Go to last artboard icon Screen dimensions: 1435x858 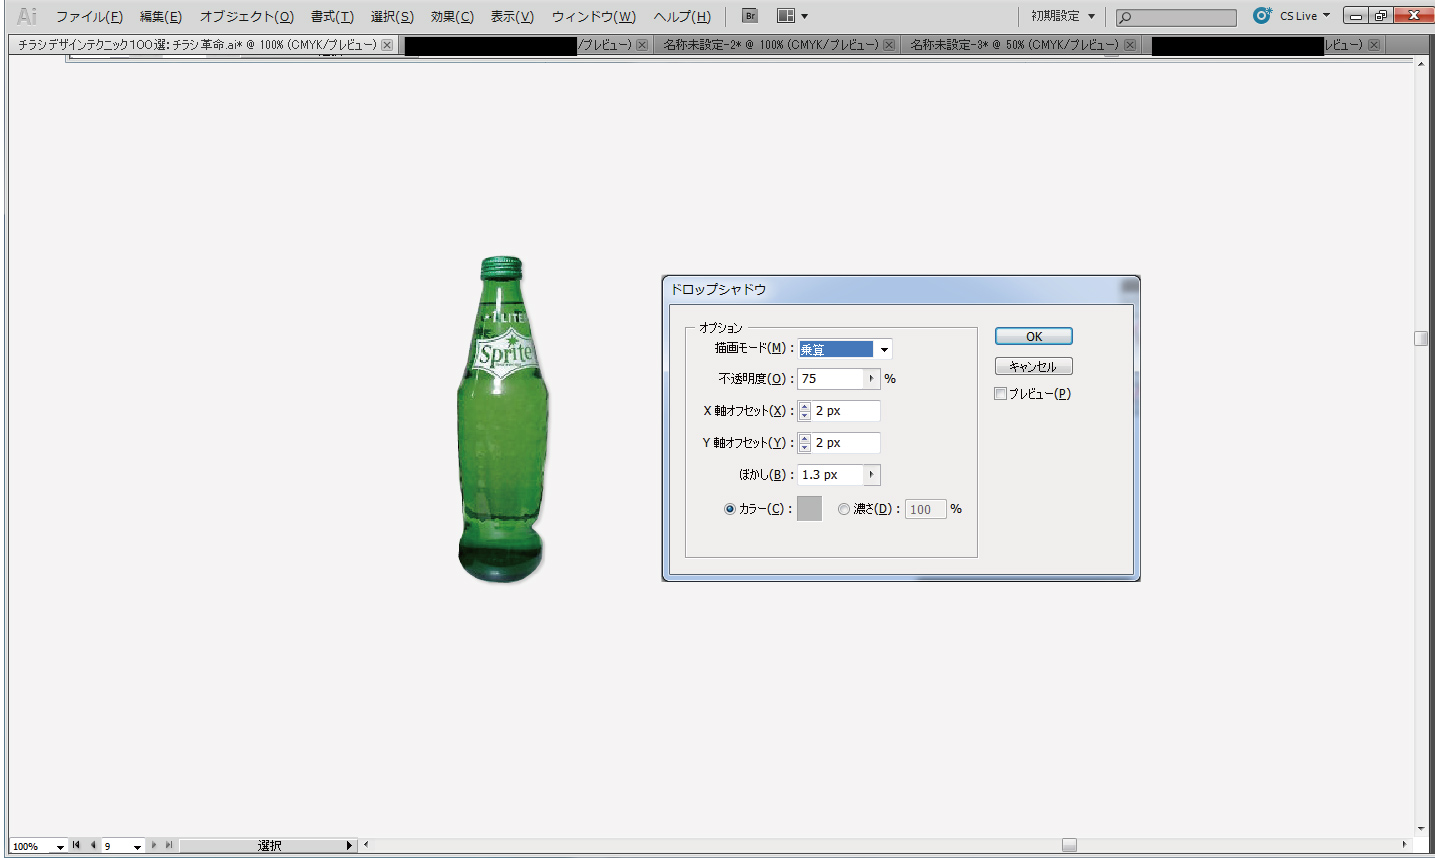pos(169,845)
